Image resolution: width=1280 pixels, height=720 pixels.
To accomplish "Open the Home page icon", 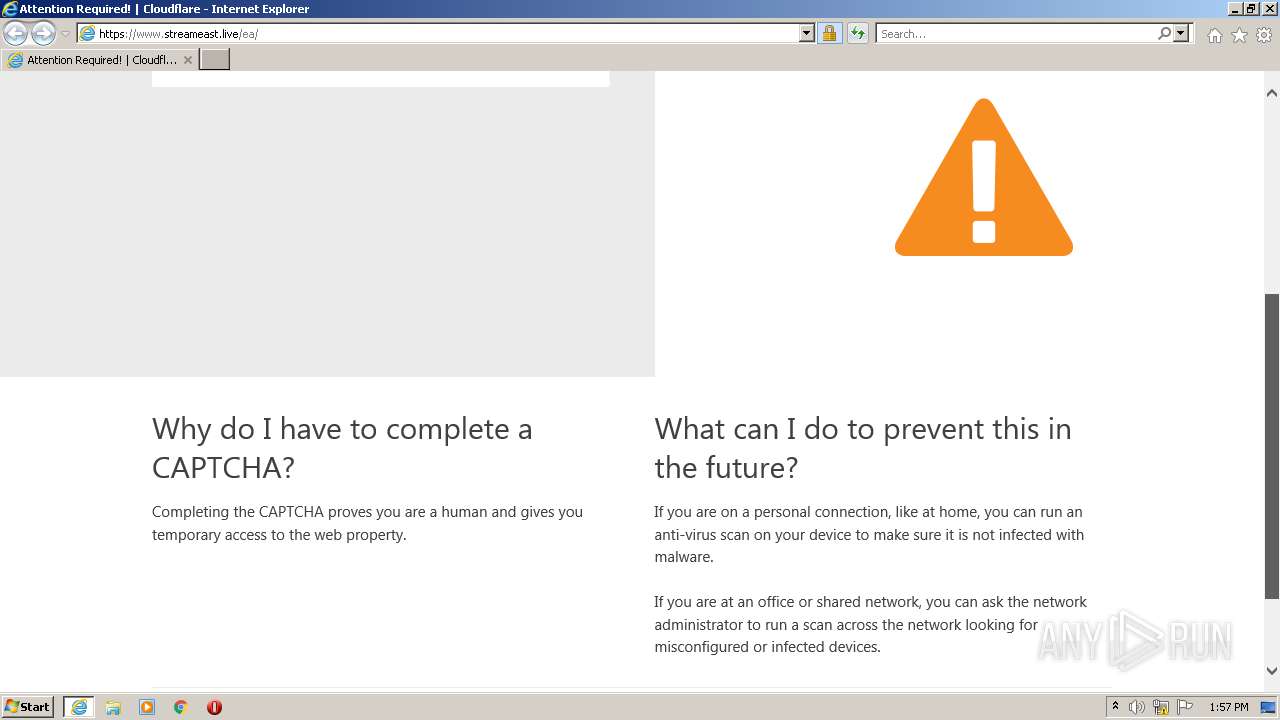I will 1214,35.
